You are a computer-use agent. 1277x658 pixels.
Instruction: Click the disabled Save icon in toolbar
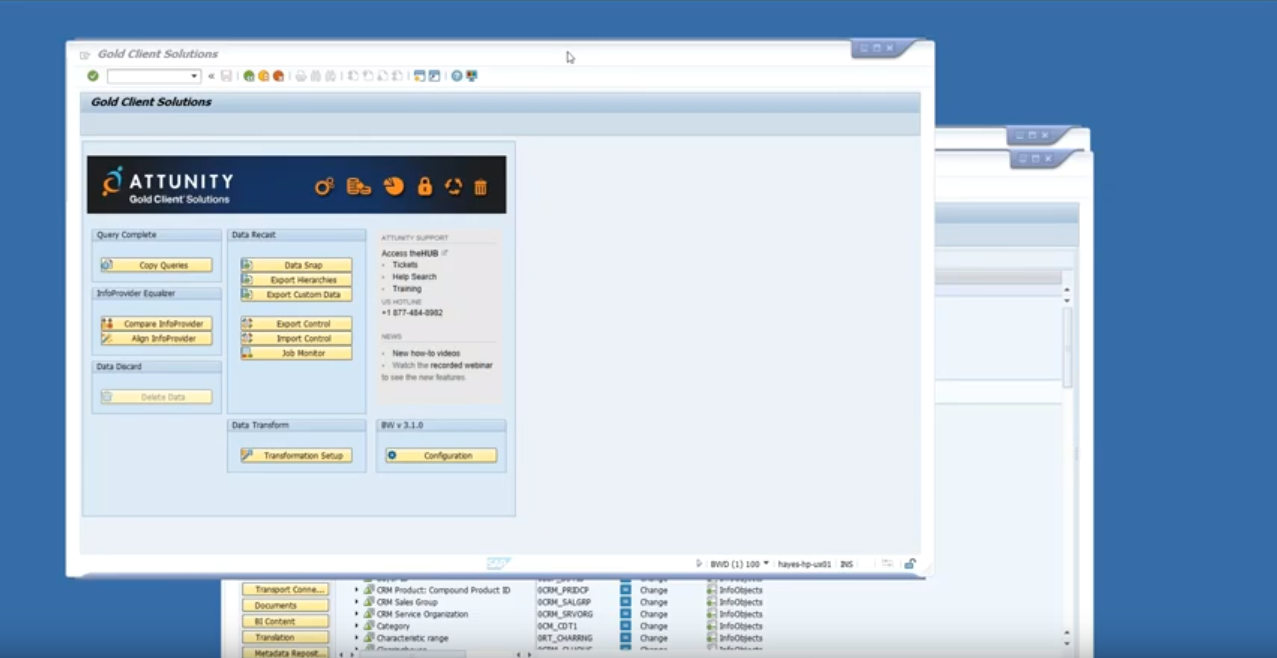pos(227,76)
